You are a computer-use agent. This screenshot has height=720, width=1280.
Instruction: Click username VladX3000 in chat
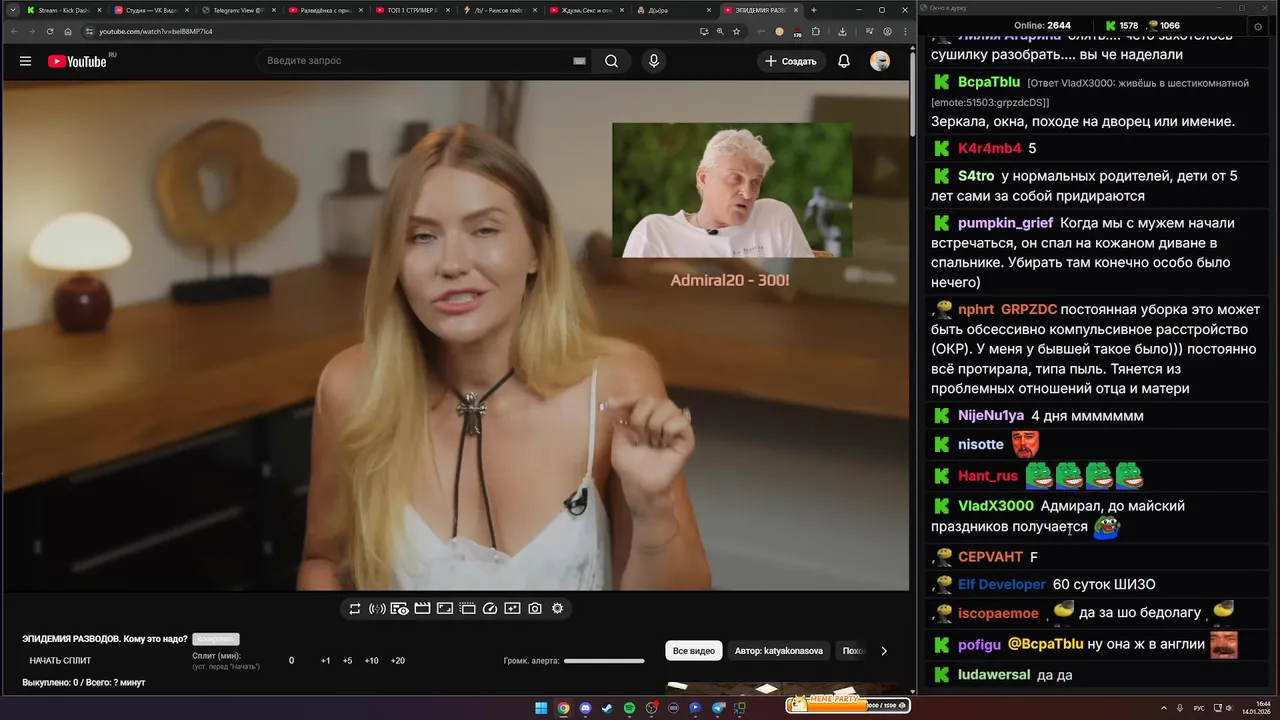(x=996, y=506)
